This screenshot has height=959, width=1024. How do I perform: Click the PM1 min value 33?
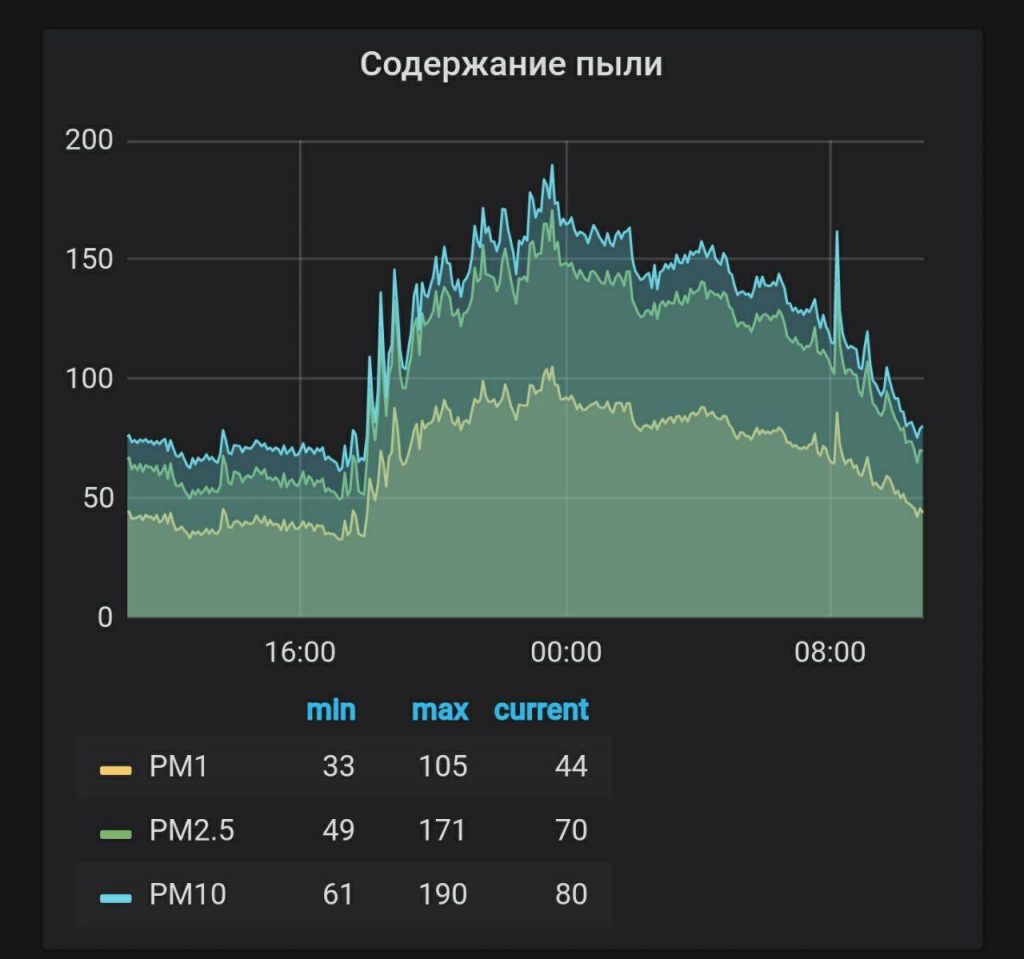pos(338,767)
